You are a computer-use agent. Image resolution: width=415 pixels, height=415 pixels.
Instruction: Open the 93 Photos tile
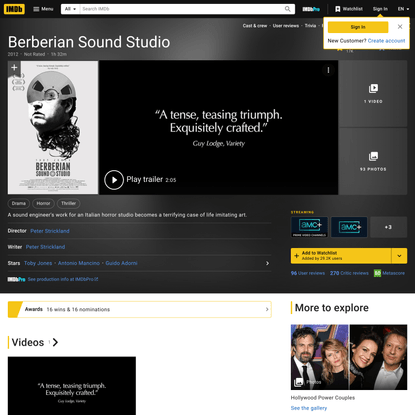coord(373,161)
